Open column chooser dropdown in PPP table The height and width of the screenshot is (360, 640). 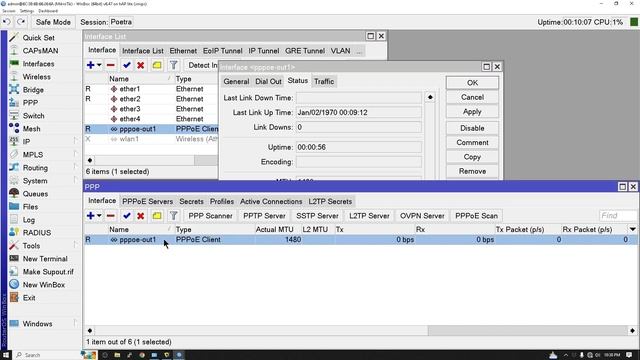click(632, 229)
